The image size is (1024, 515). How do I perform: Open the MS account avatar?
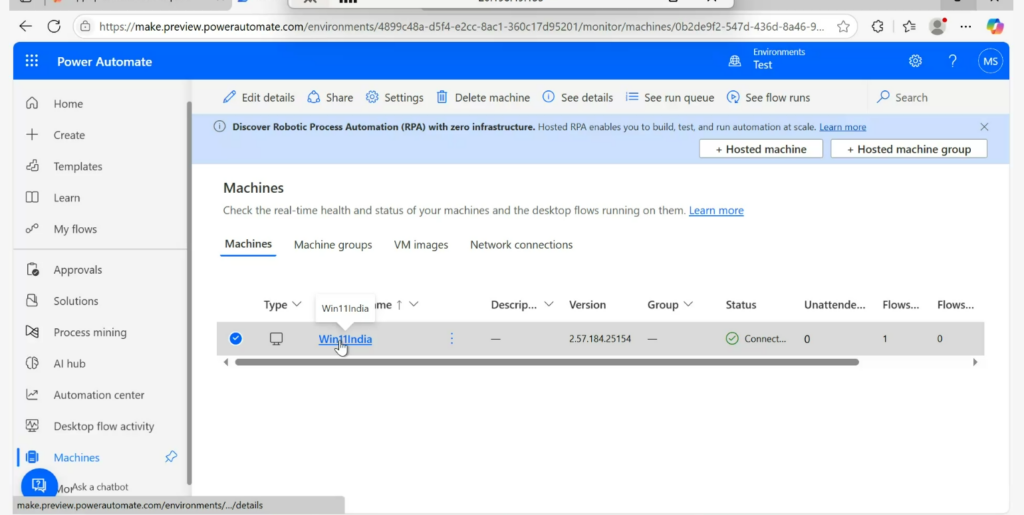(x=990, y=61)
